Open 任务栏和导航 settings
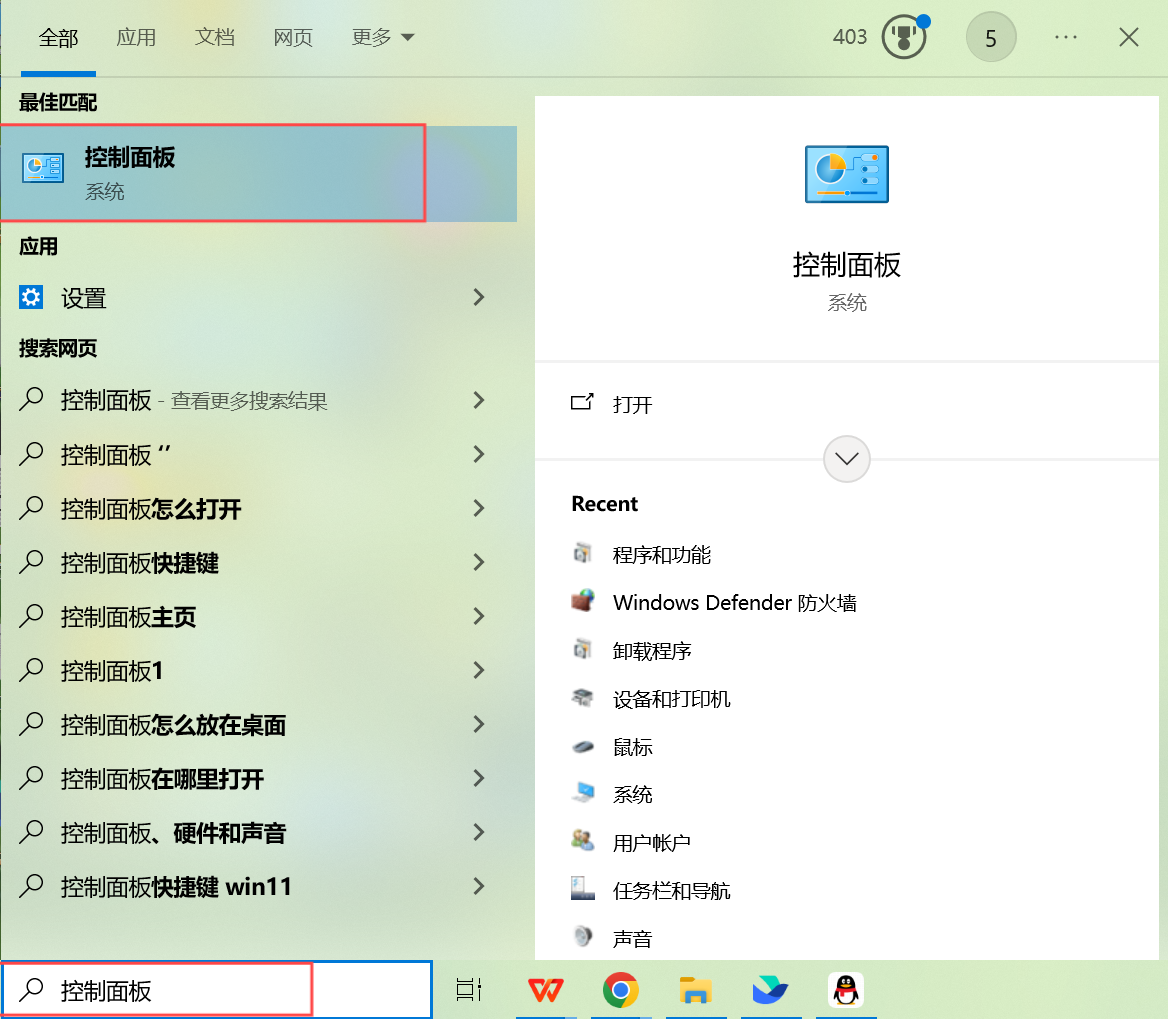 672,889
